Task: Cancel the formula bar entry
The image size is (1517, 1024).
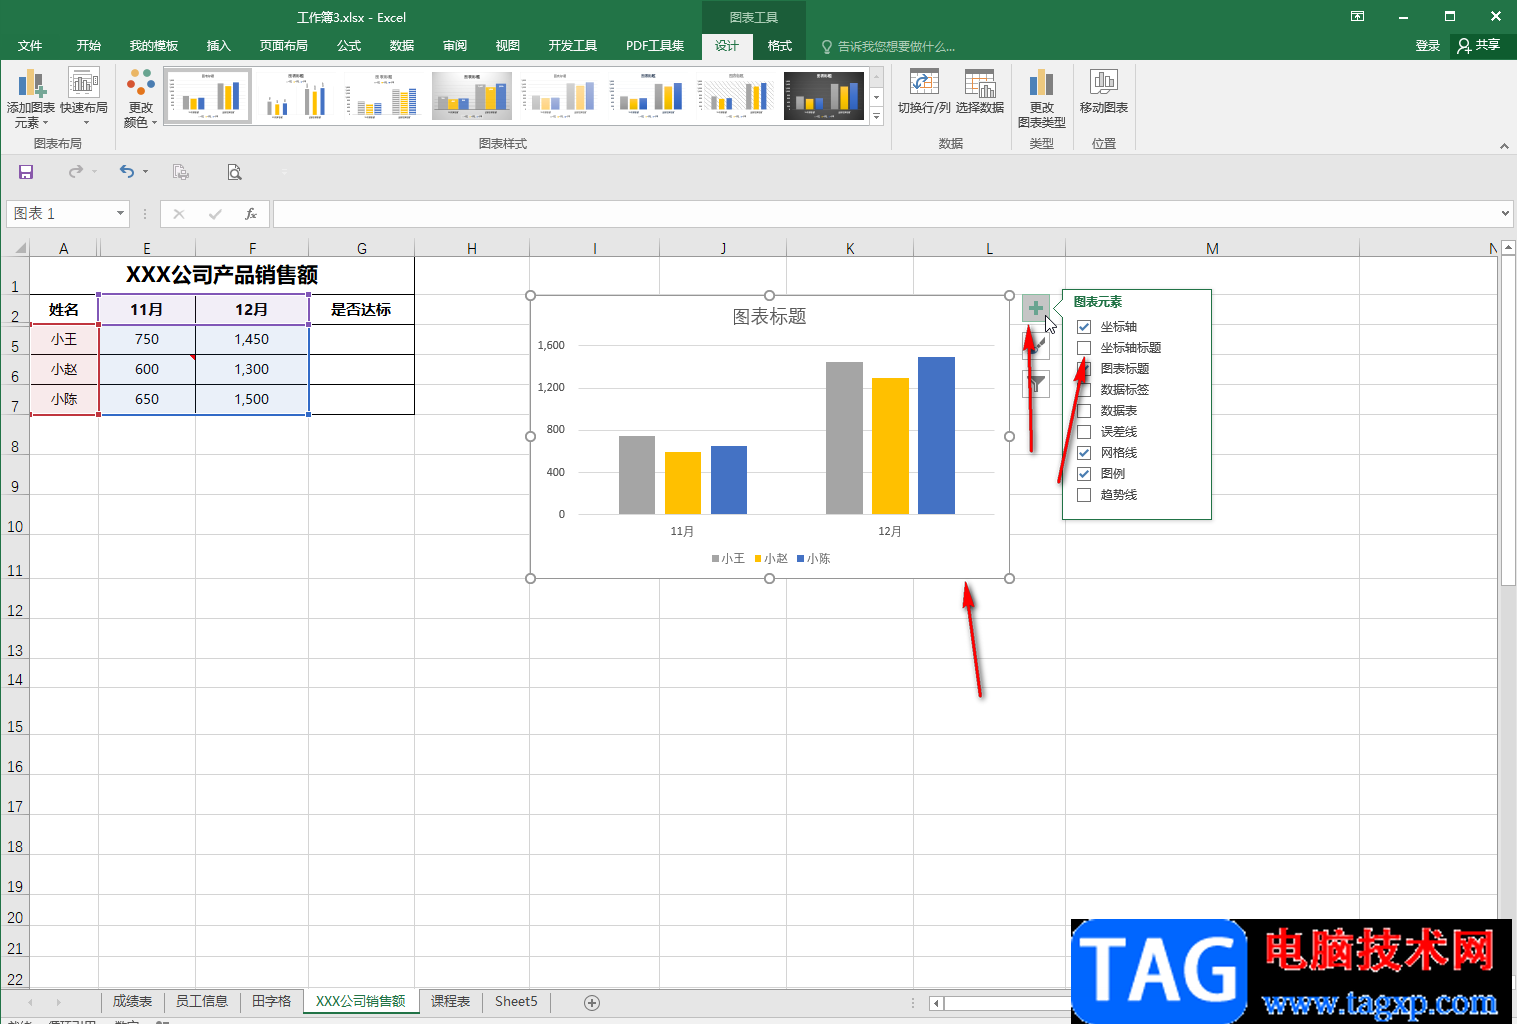Action: [x=179, y=214]
